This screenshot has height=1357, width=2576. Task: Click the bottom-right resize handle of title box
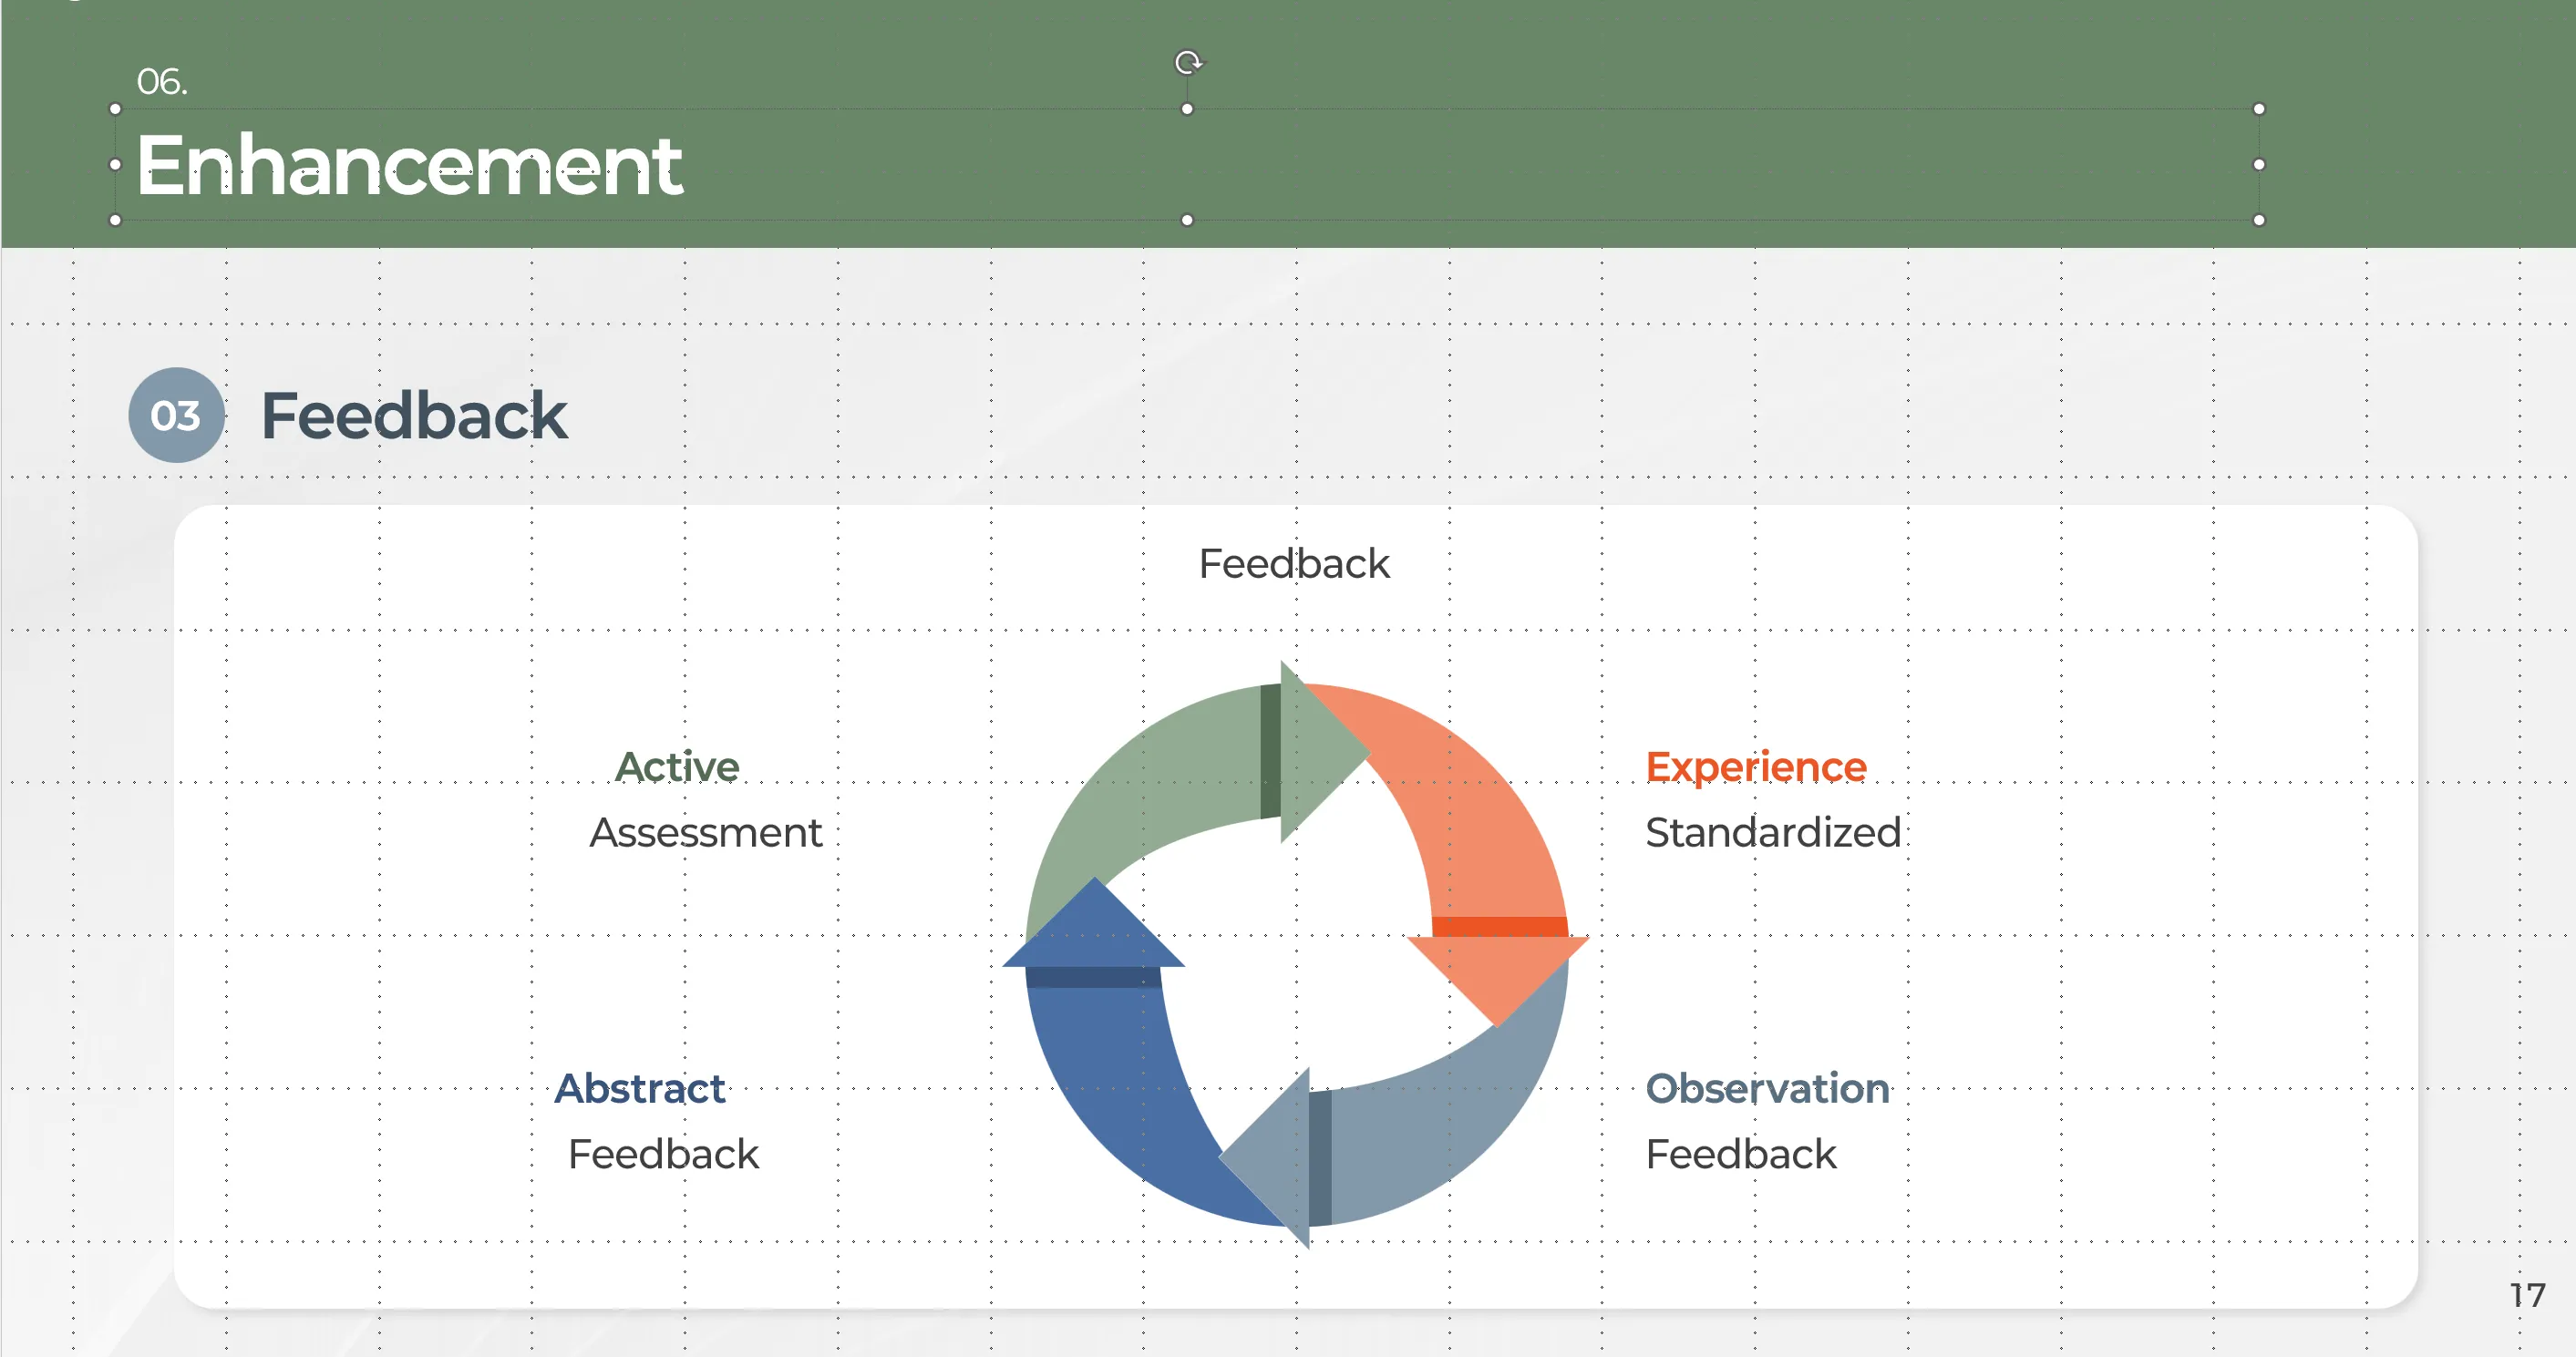point(2258,220)
